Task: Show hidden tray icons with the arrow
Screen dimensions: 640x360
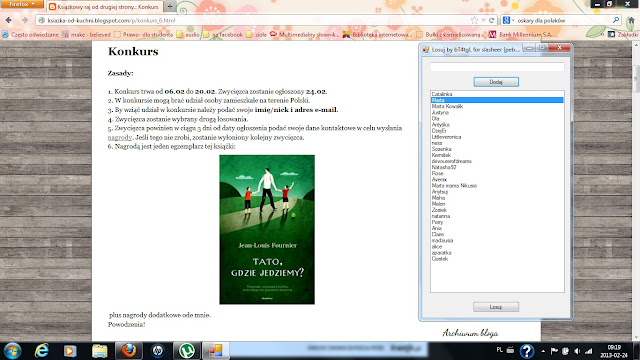Action: click(543, 351)
